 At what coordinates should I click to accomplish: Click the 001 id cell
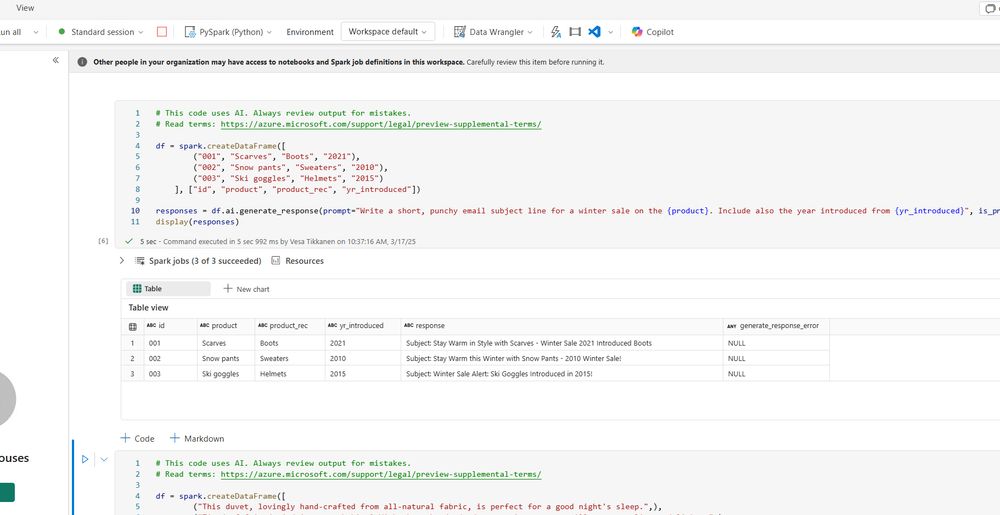coord(170,343)
